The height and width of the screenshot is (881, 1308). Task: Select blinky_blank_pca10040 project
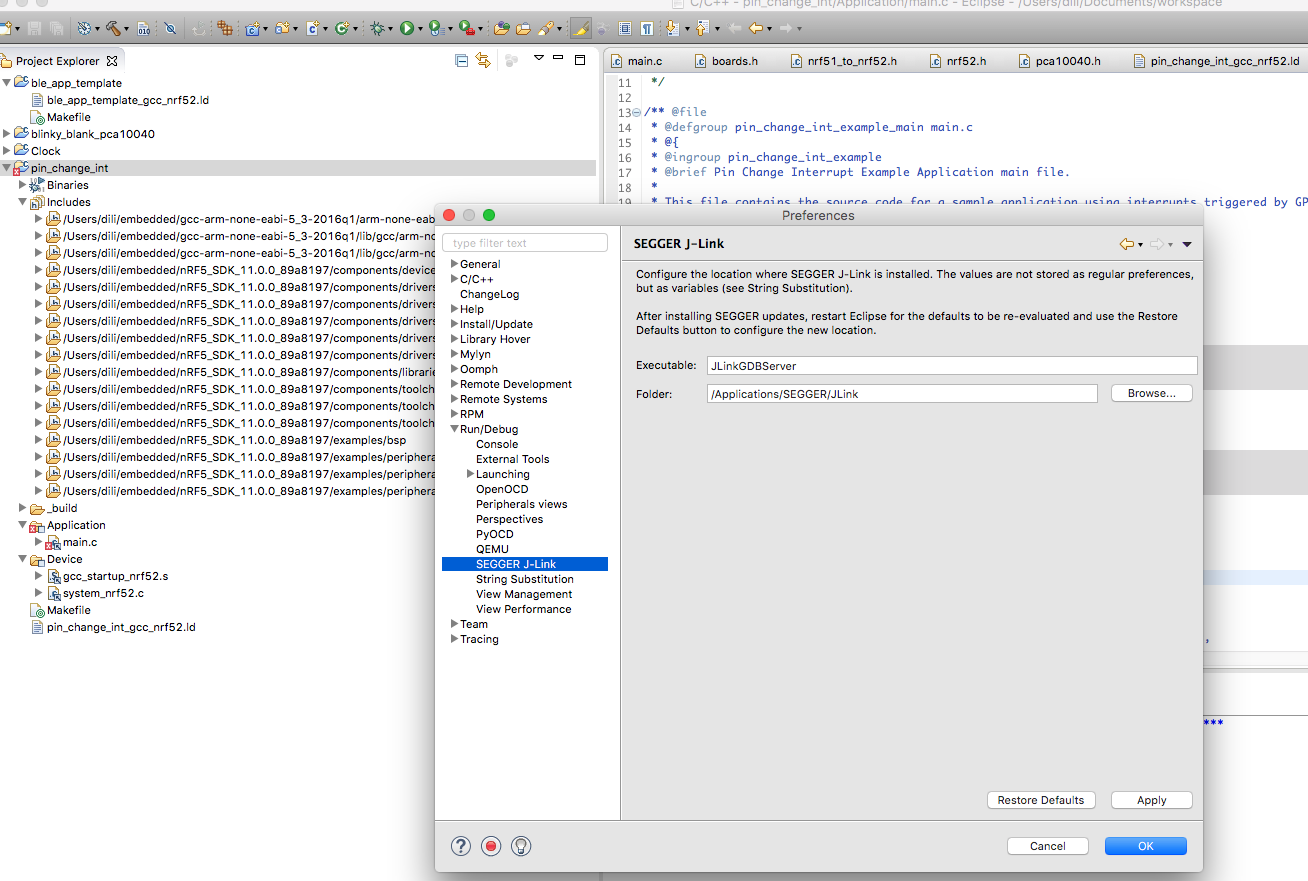click(92, 134)
